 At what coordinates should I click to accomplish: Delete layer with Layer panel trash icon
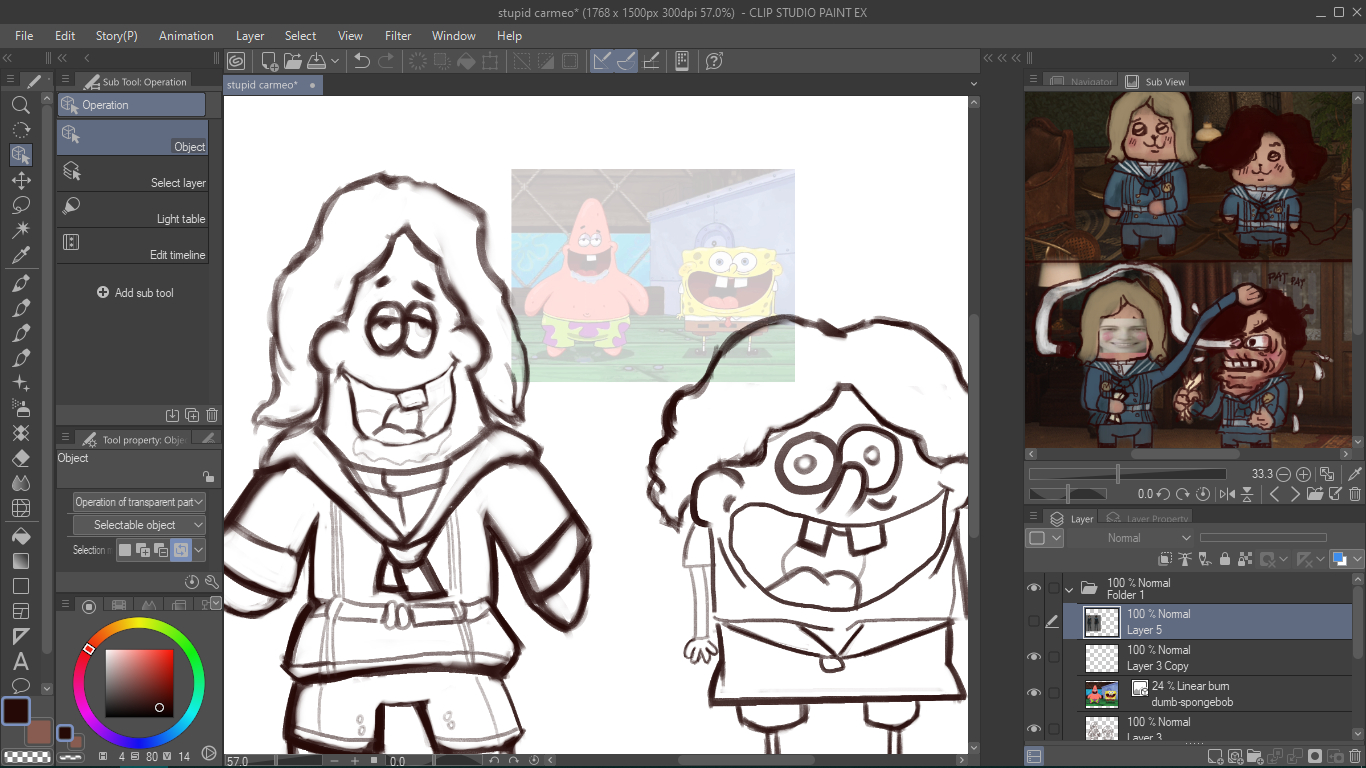1356,756
